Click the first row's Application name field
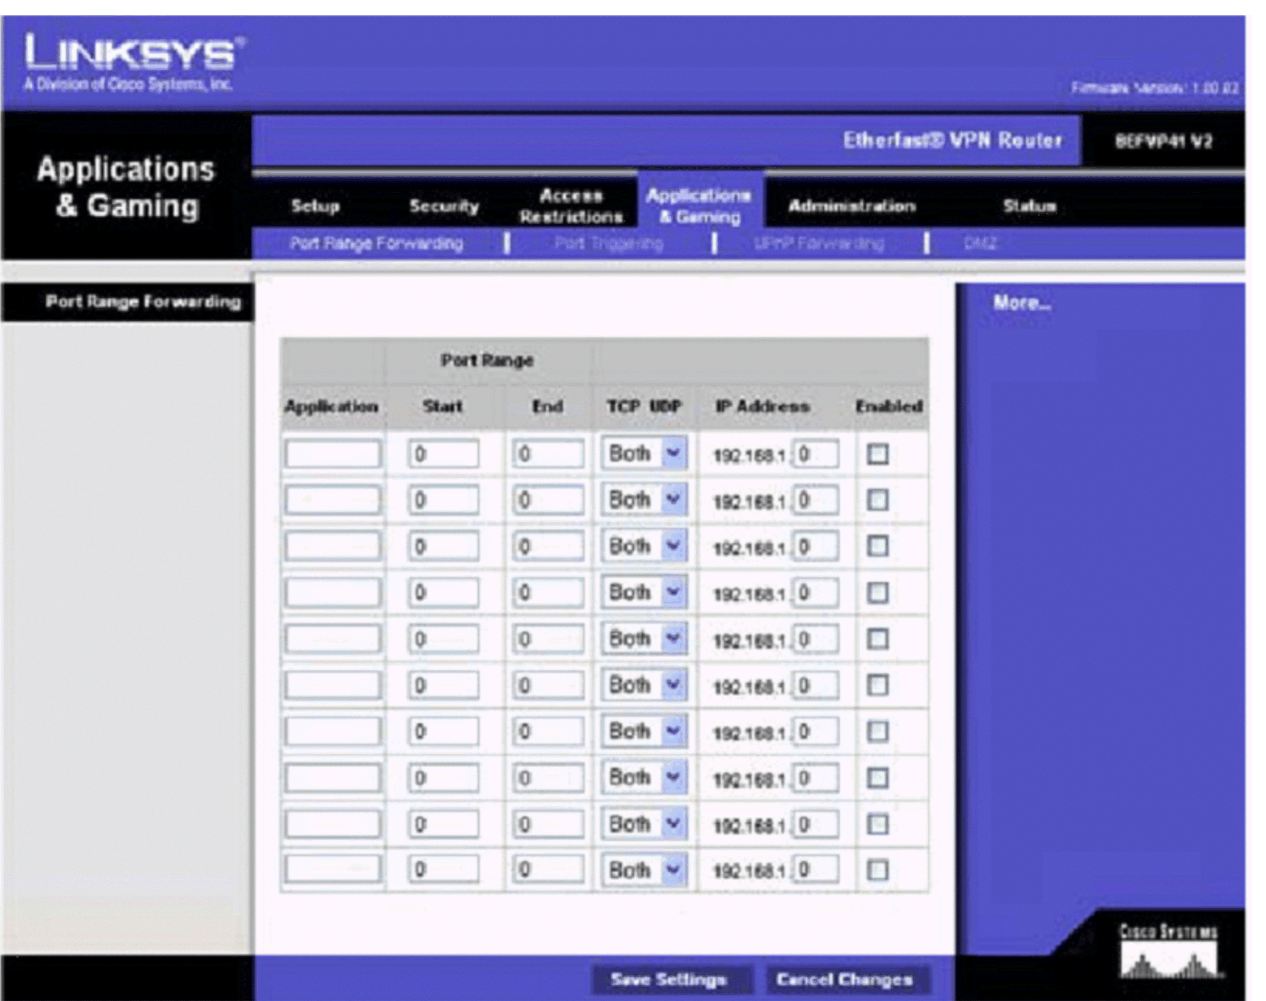 pos(333,454)
